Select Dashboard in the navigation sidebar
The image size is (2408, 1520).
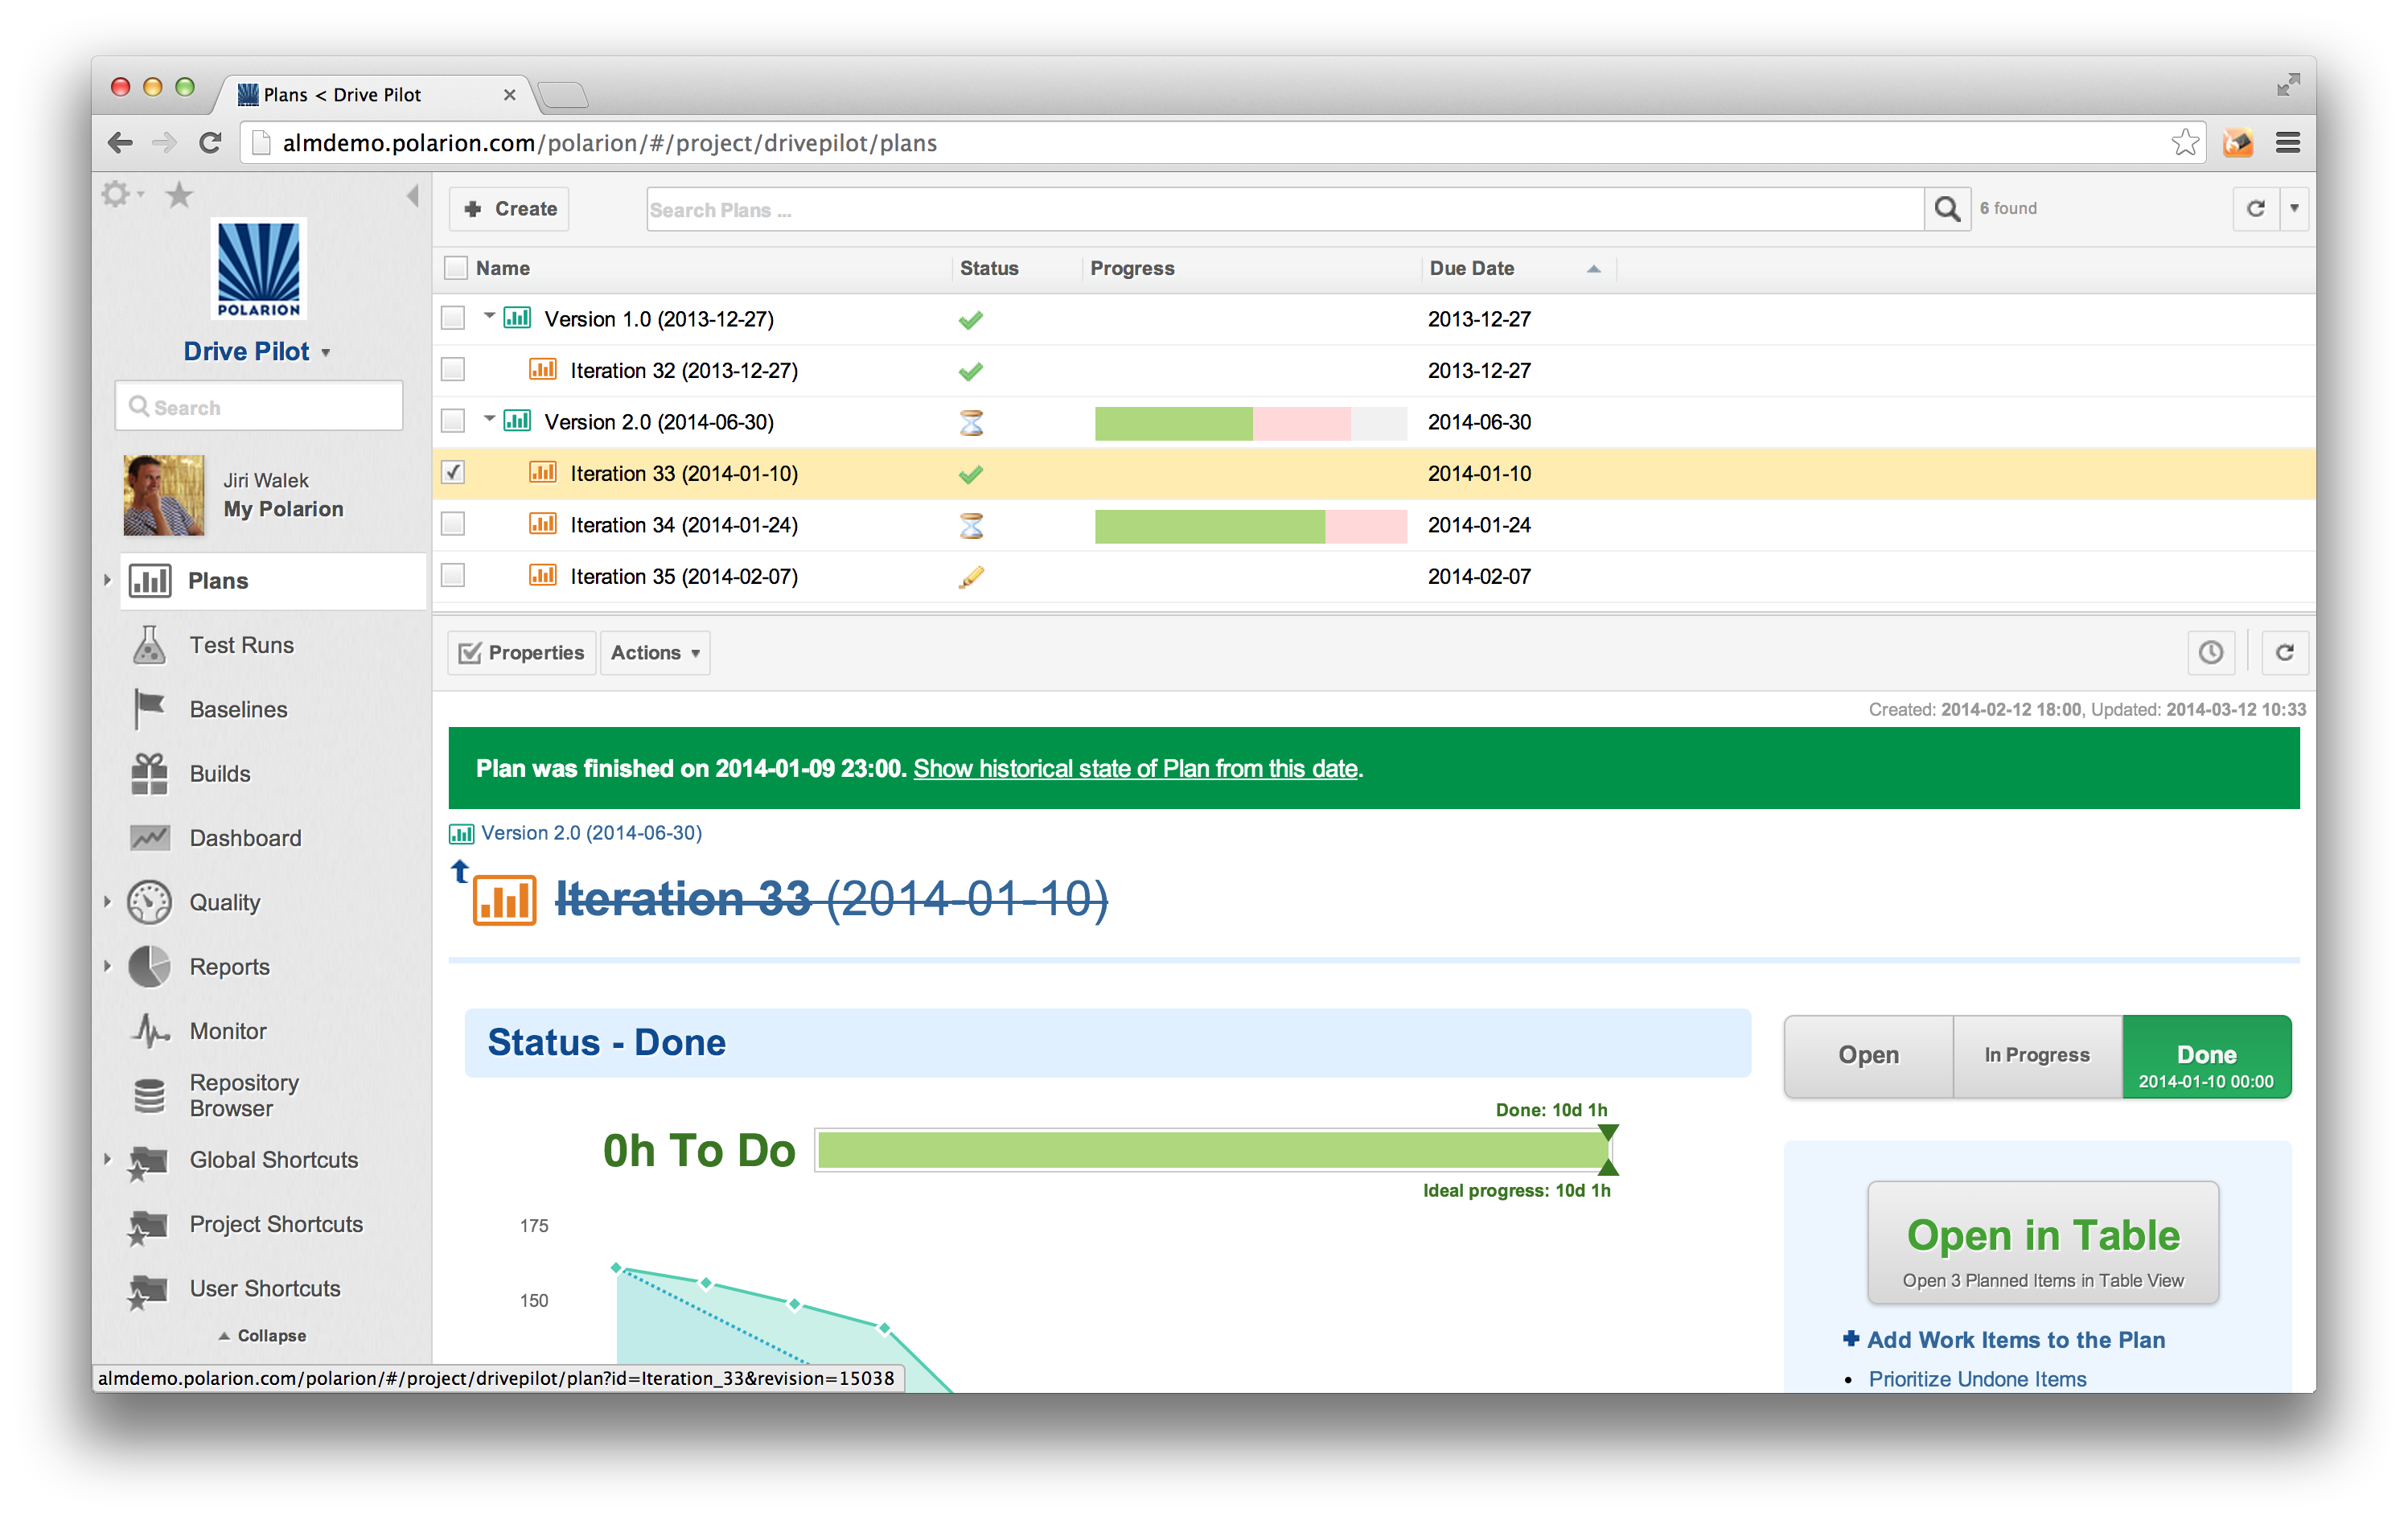245,838
